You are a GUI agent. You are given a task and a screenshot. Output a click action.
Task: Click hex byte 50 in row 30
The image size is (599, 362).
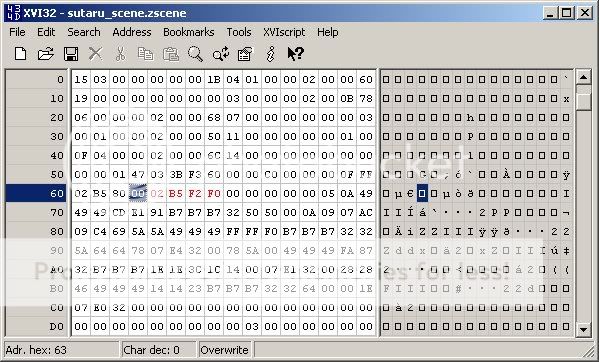tap(214, 136)
